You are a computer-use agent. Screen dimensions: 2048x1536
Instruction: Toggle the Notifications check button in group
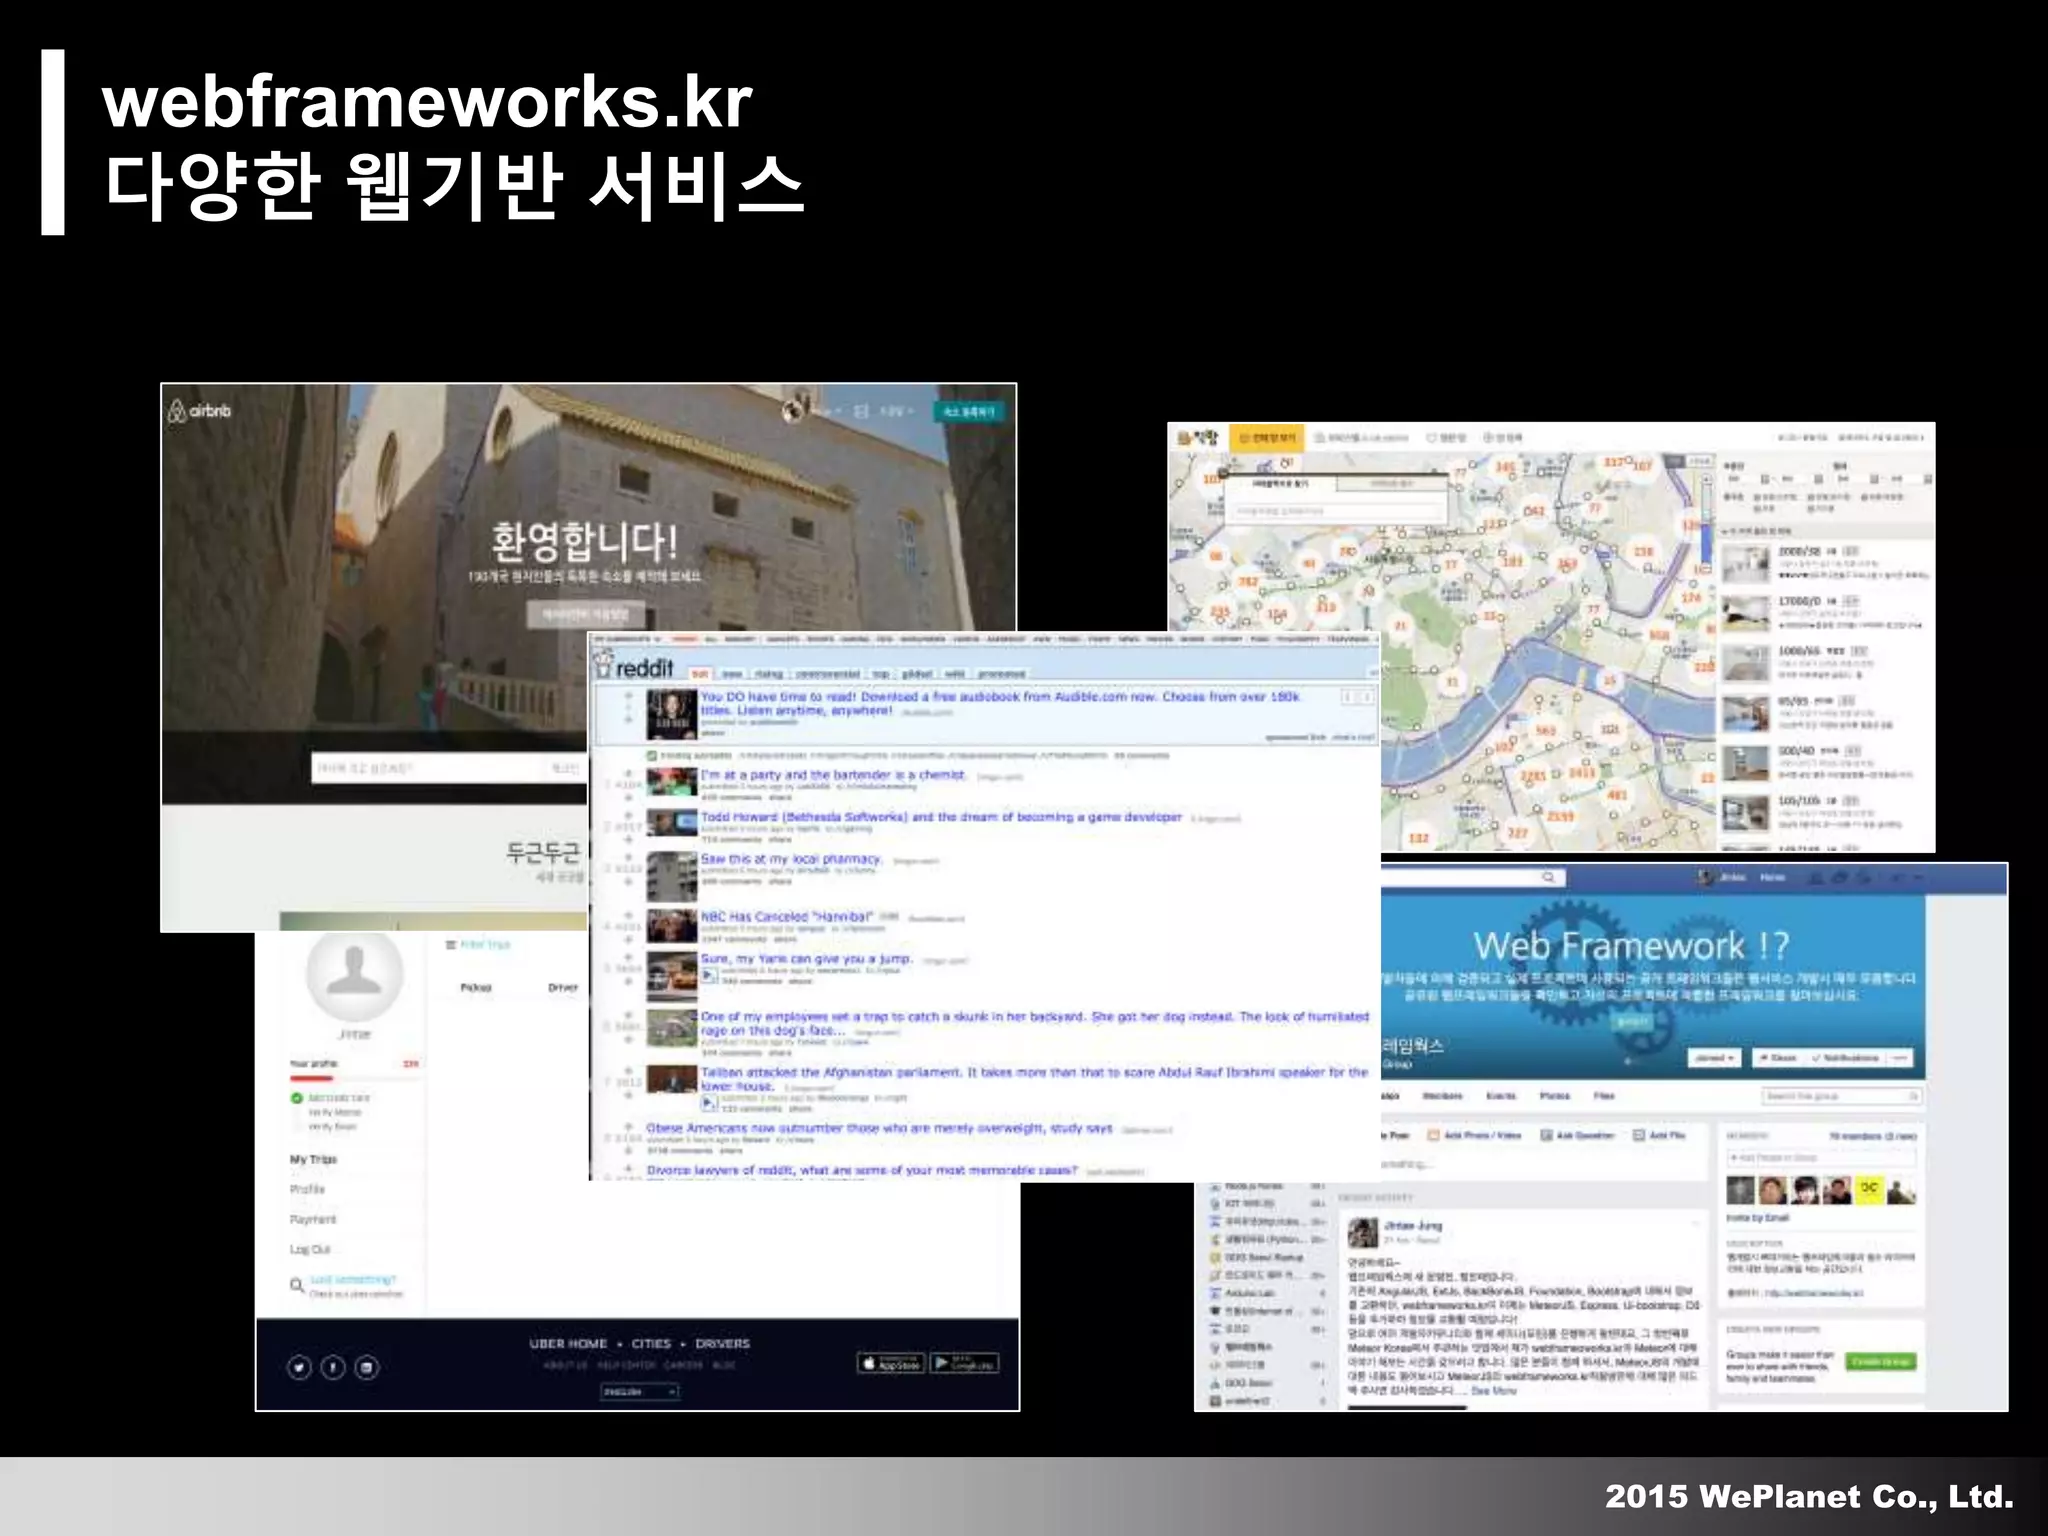(1845, 1058)
